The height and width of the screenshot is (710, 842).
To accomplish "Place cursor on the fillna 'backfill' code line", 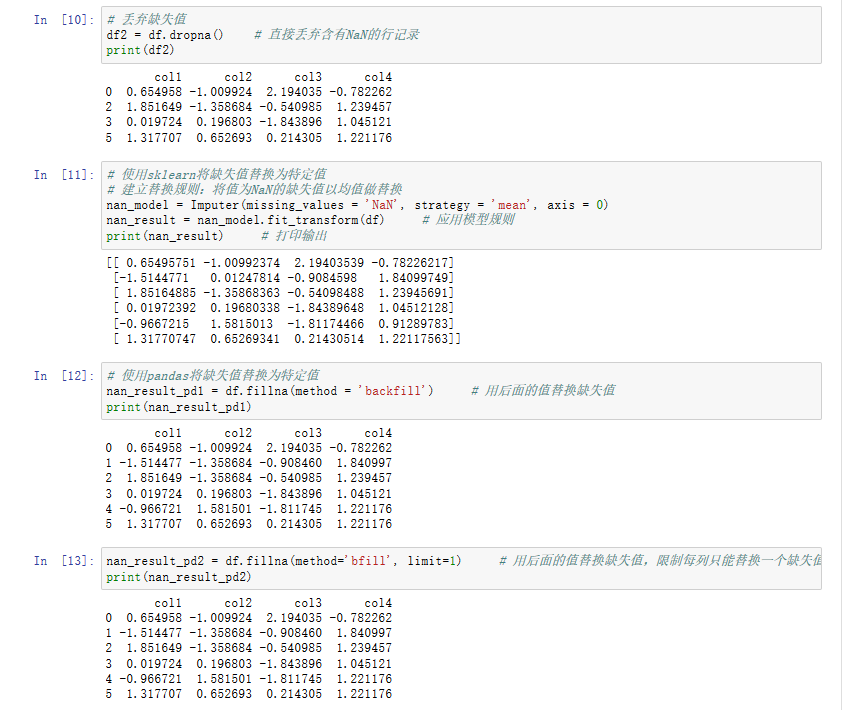I will click(x=269, y=391).
